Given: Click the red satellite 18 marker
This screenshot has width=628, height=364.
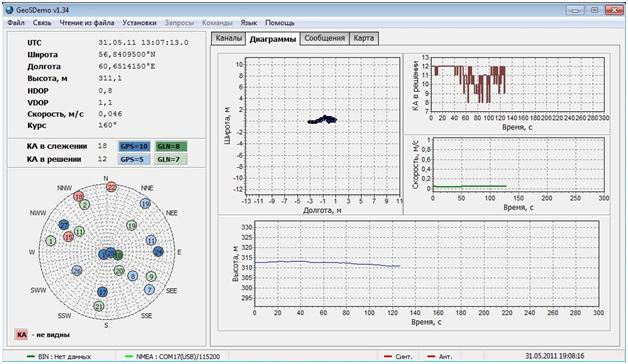Looking at the screenshot, I should pyautogui.click(x=78, y=197).
